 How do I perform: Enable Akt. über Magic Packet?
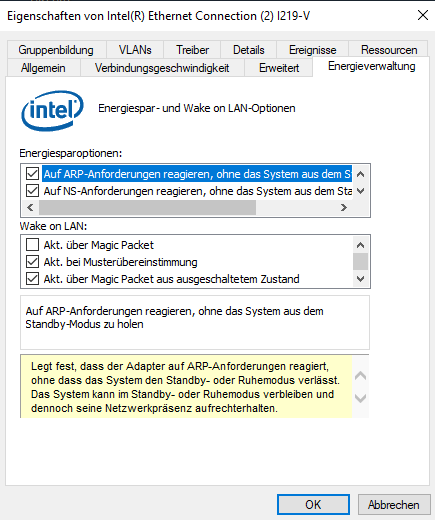(x=32, y=245)
